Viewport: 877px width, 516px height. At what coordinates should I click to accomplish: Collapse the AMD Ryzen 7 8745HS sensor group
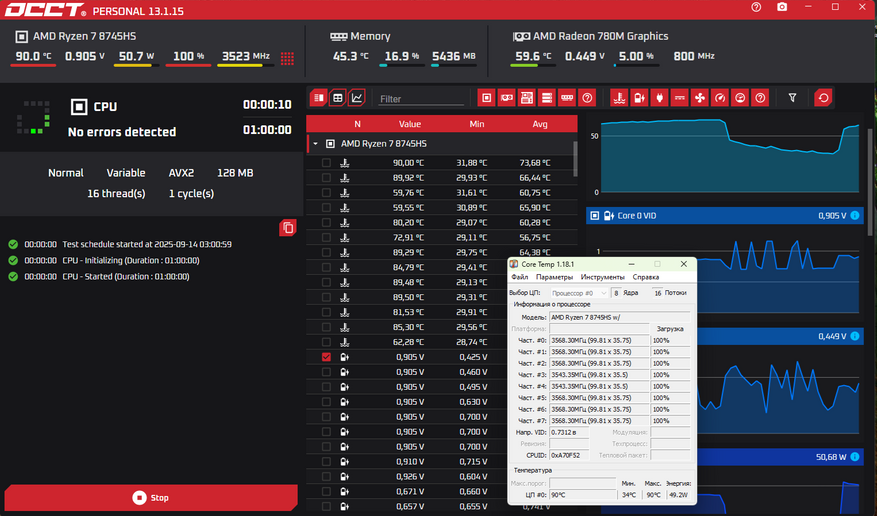315,144
